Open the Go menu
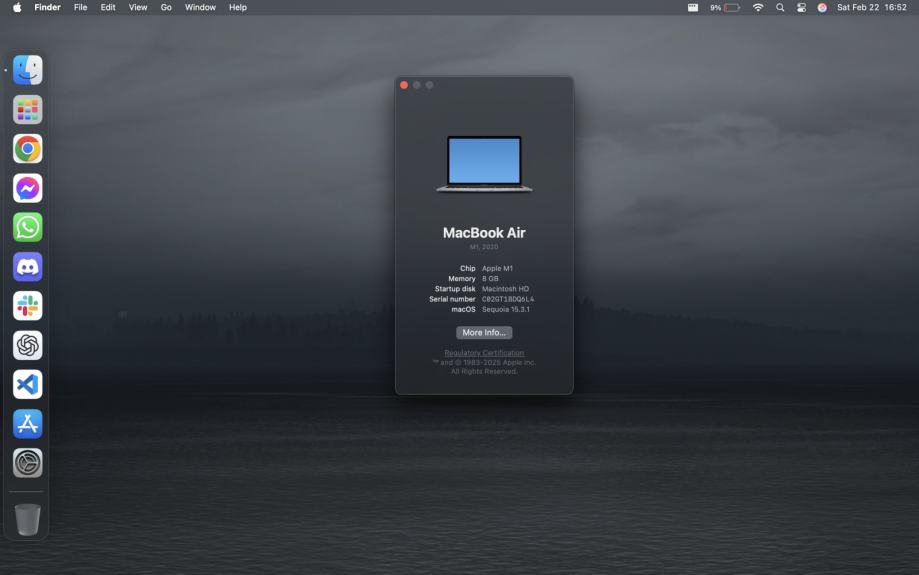 click(166, 7)
